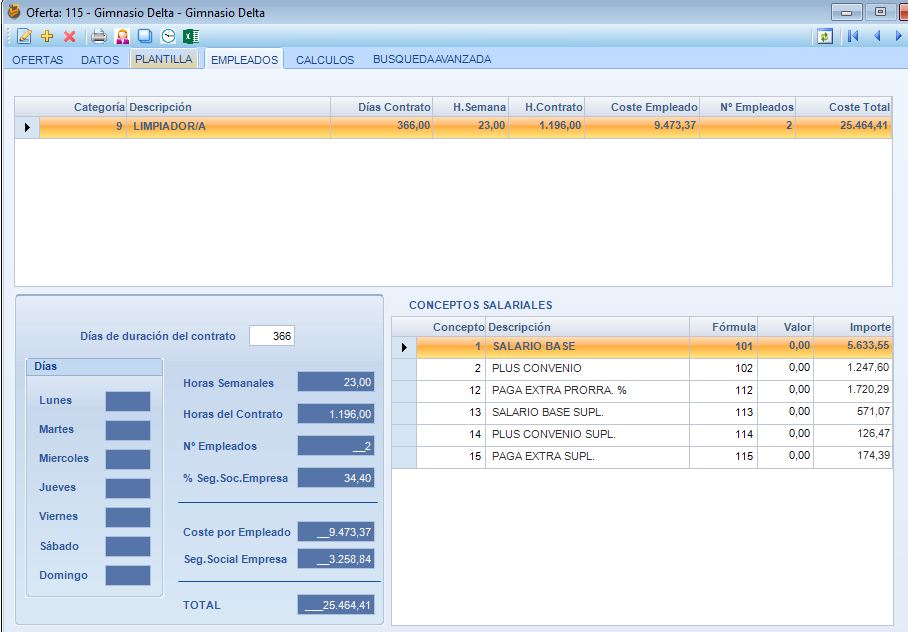Open the OFERTAS tab
Image resolution: width=908 pixels, height=632 pixels.
click(x=38, y=60)
